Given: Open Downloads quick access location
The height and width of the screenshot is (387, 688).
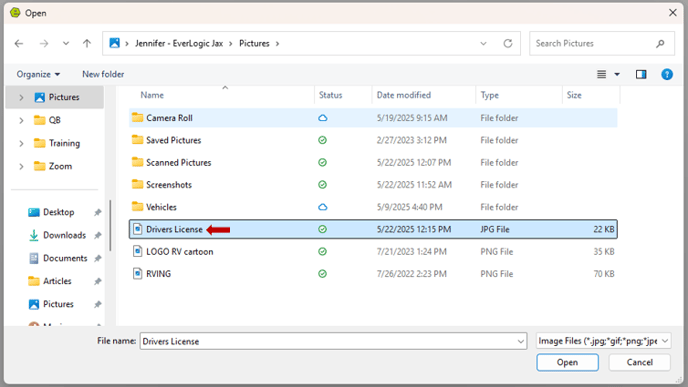Looking at the screenshot, I should 57,236.
